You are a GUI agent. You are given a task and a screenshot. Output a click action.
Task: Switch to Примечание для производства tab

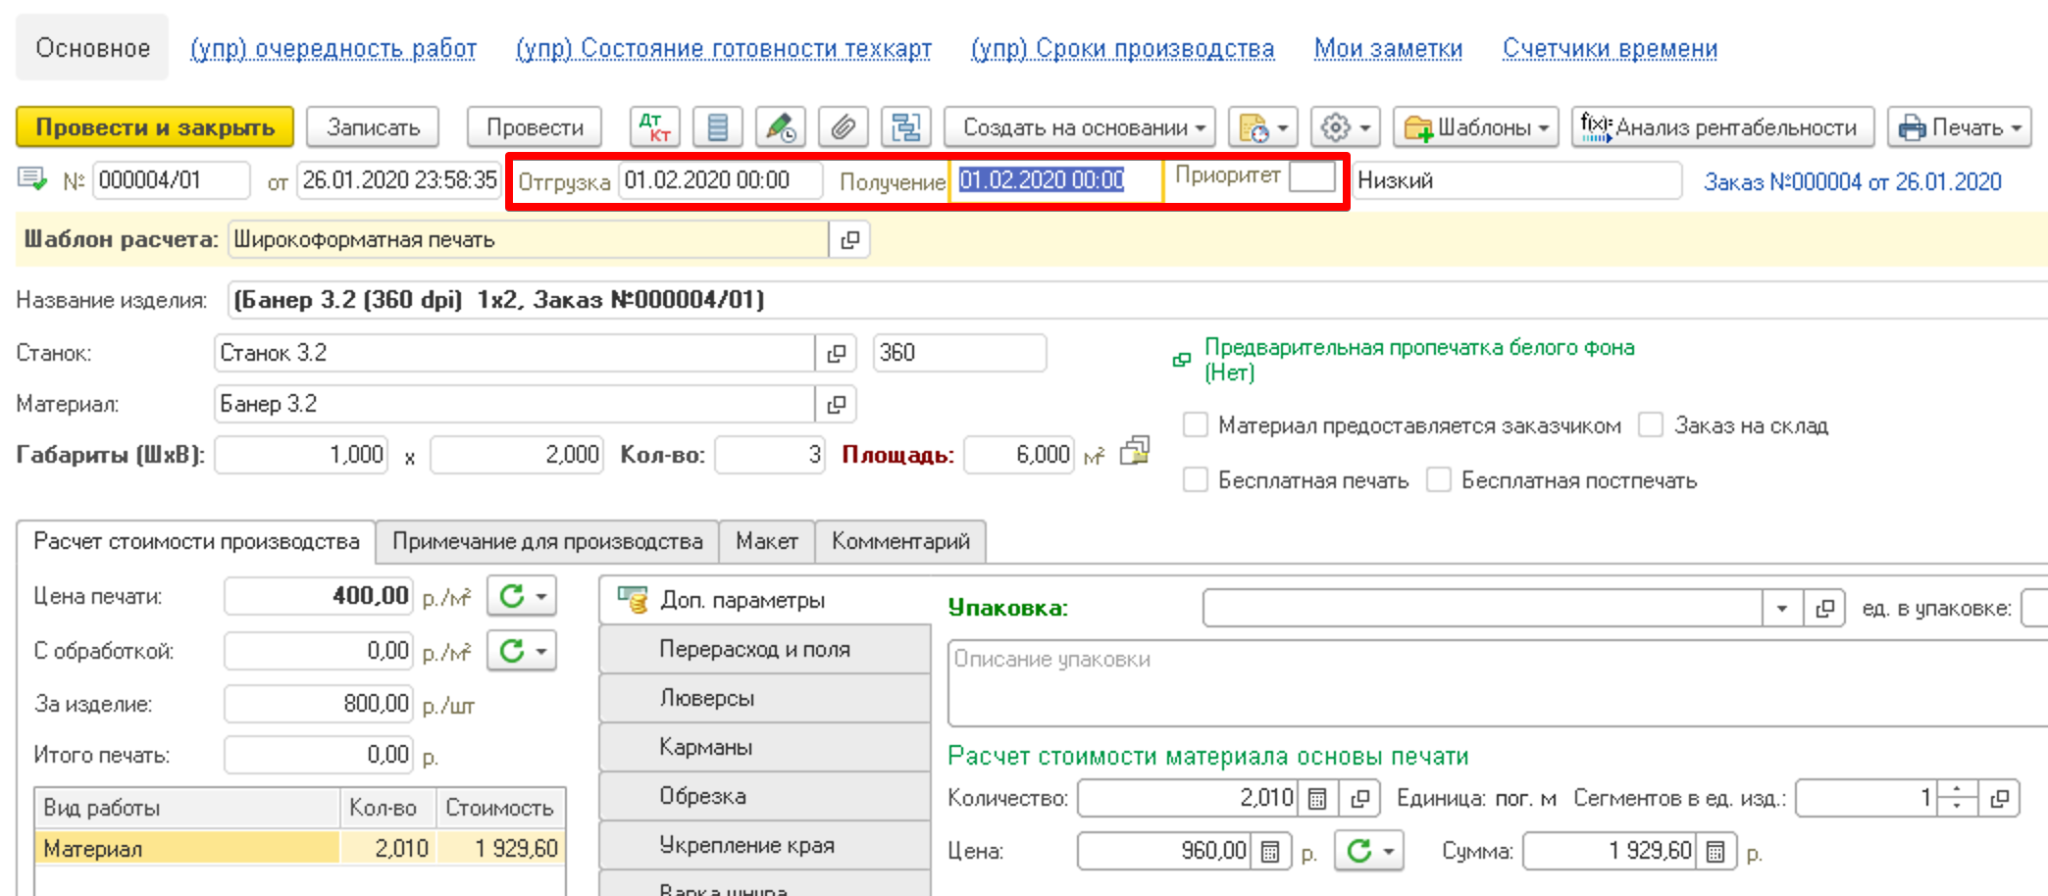click(x=547, y=541)
